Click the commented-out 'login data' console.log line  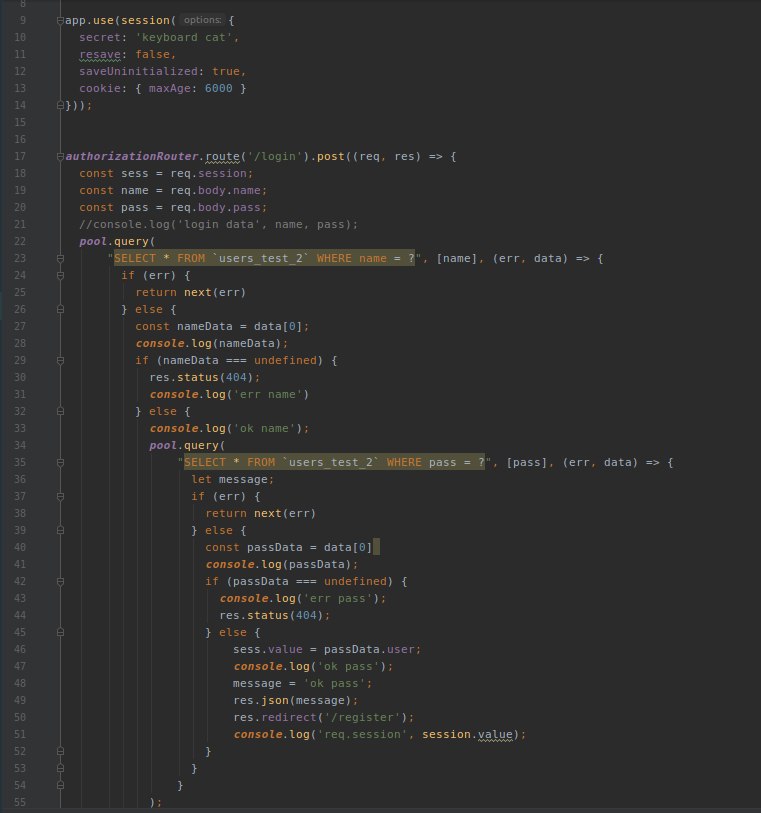[218, 225]
